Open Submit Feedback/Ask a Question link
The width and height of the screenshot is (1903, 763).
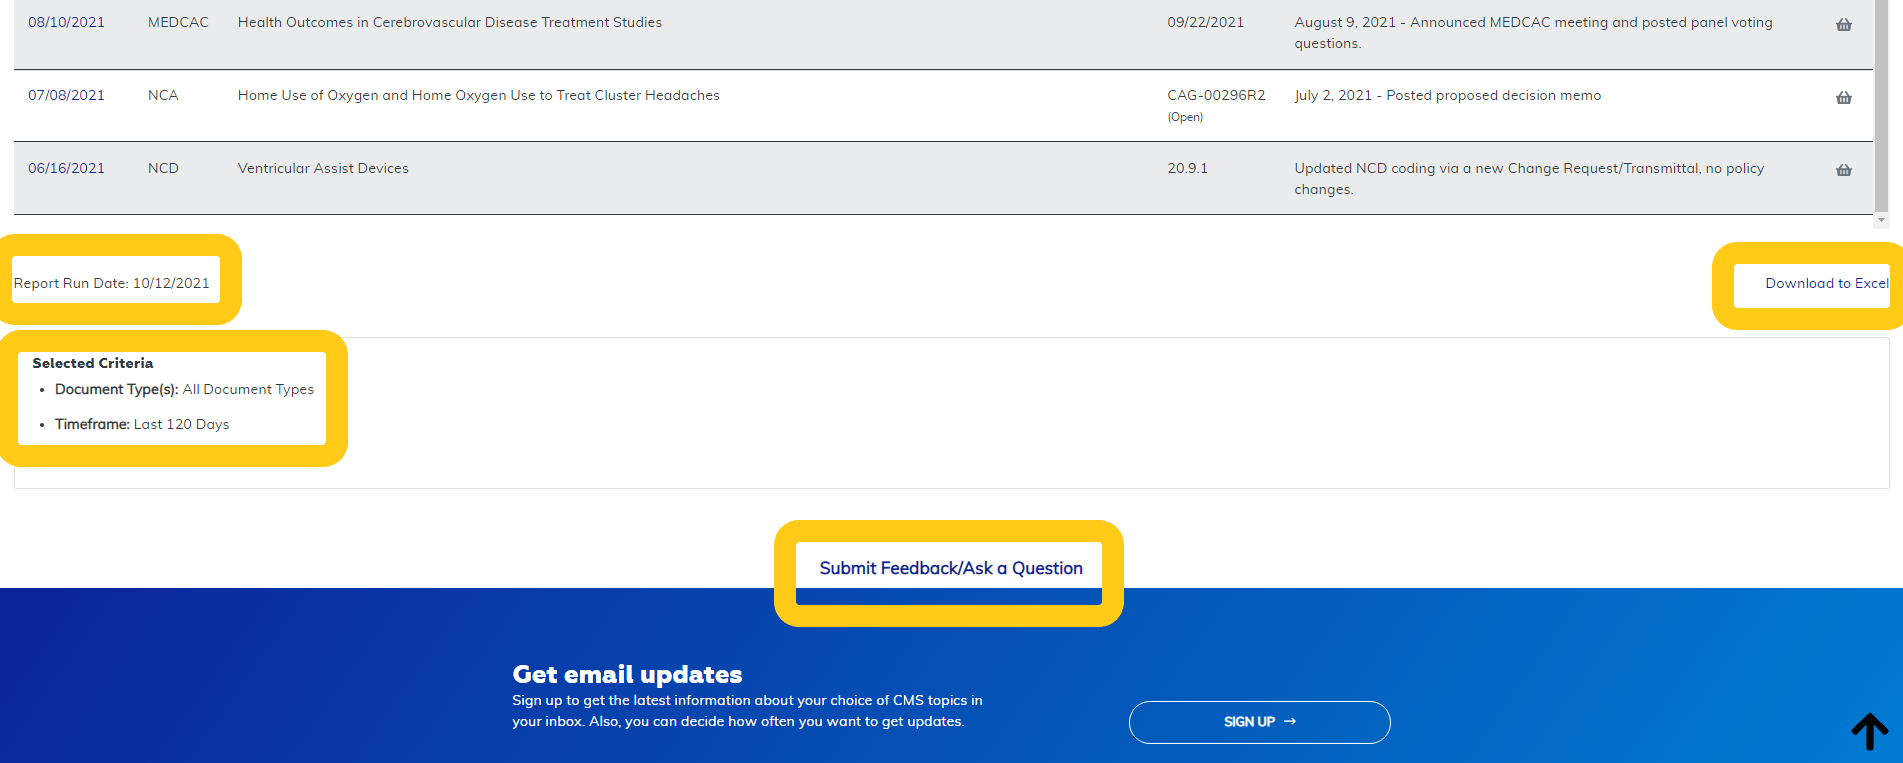(950, 569)
